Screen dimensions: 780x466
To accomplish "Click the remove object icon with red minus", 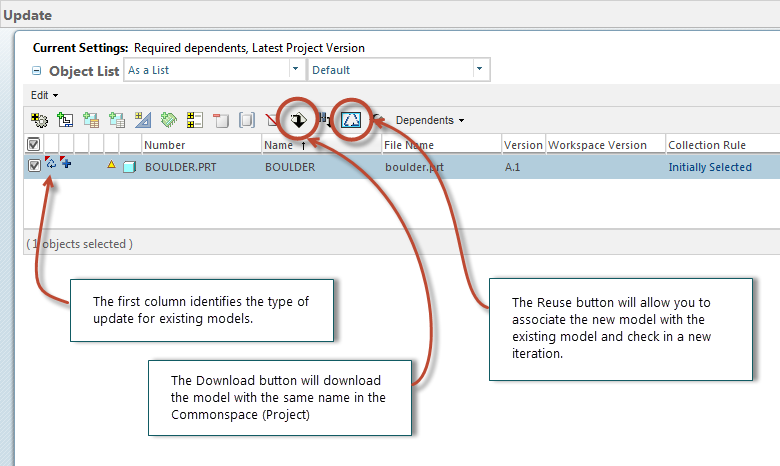I will coord(220,120).
